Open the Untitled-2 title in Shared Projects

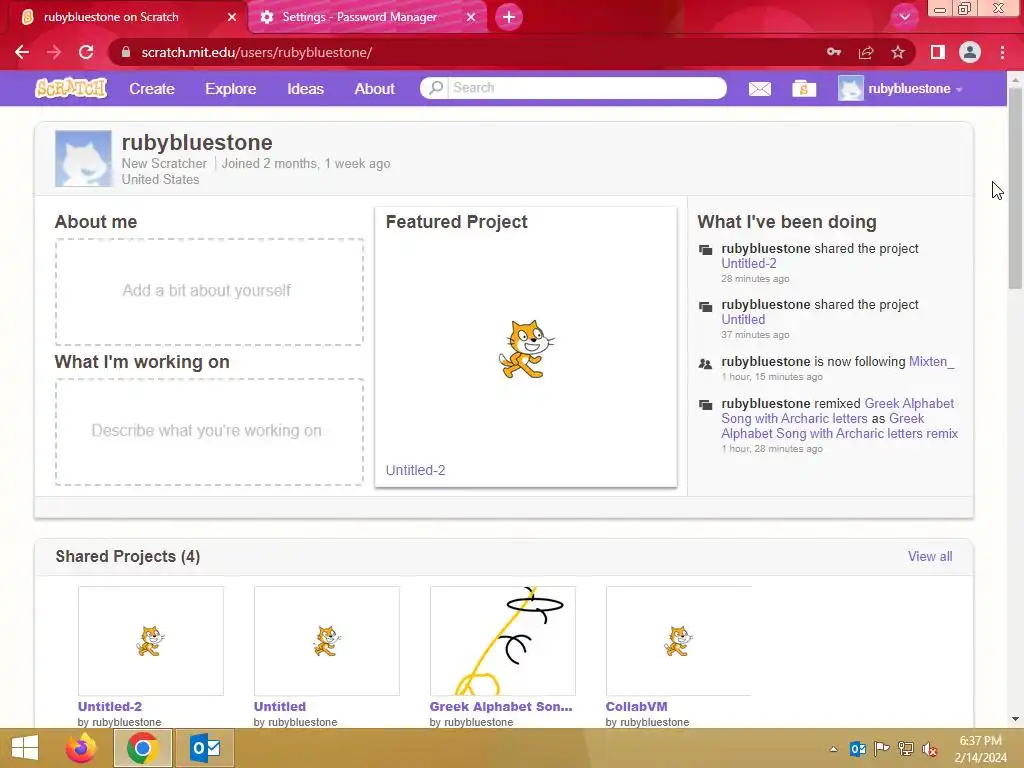click(110, 707)
